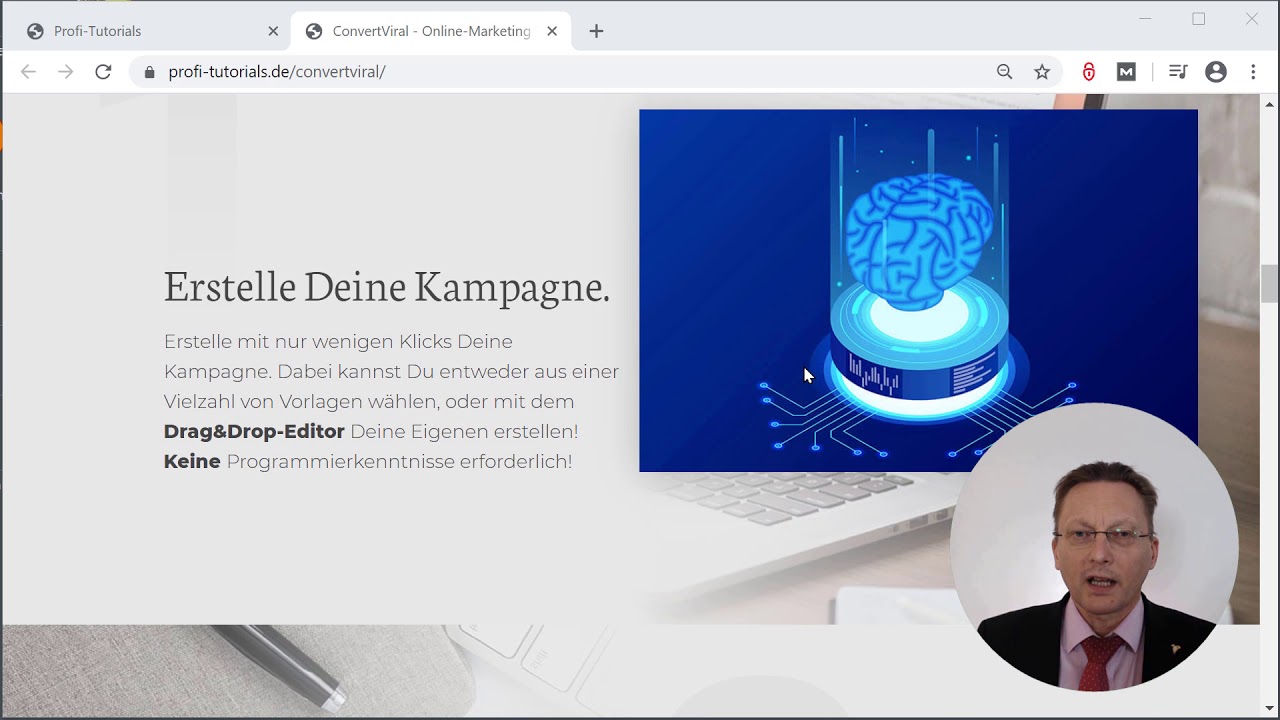
Task: Click the bold word 'Keine'
Action: point(192,462)
